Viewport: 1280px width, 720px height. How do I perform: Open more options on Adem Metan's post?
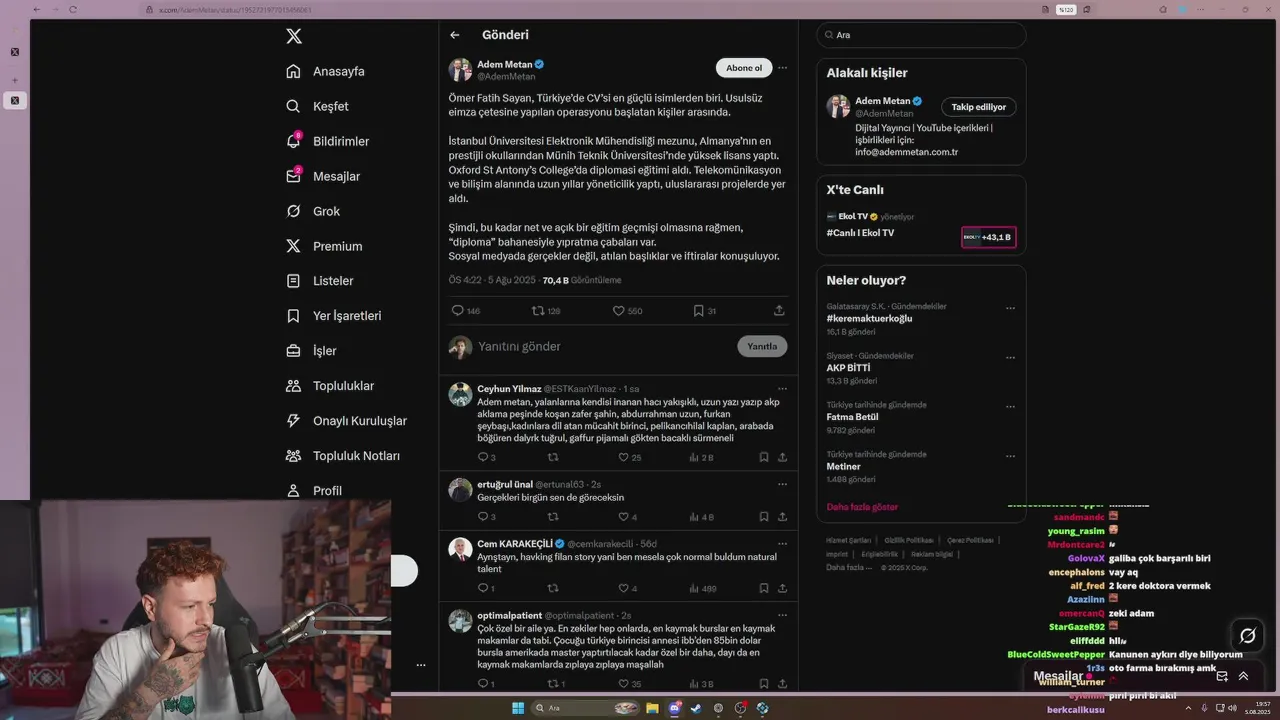tap(782, 68)
